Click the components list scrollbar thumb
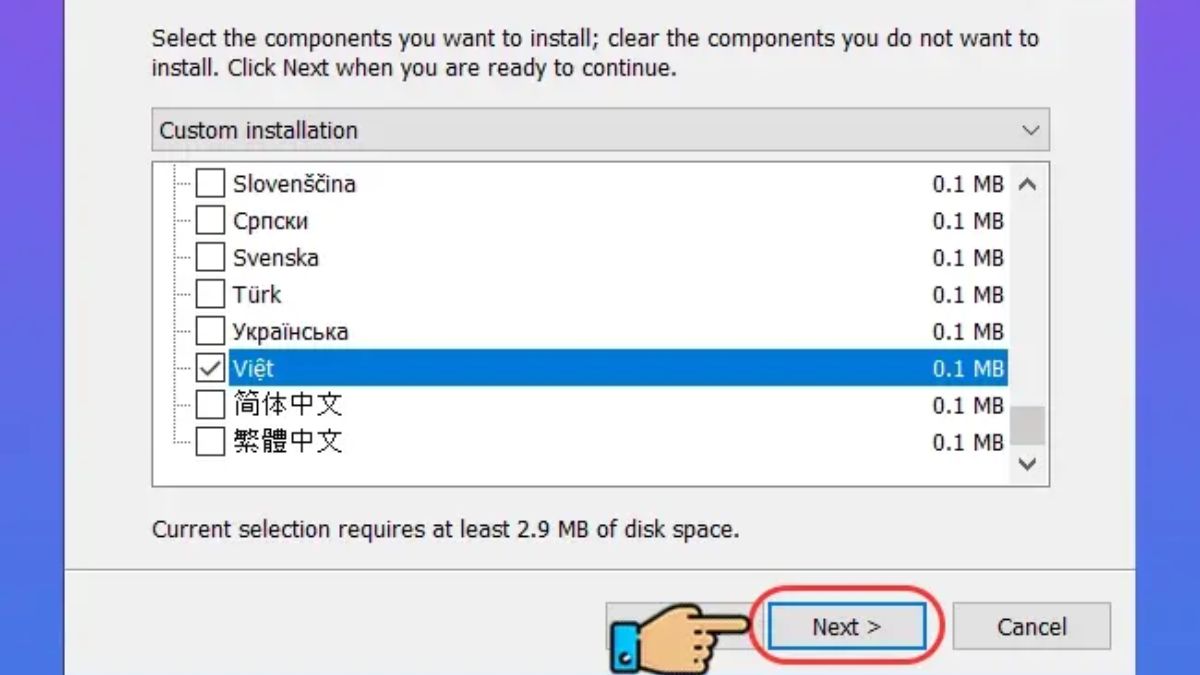This screenshot has width=1200, height=675. pos(1027,425)
